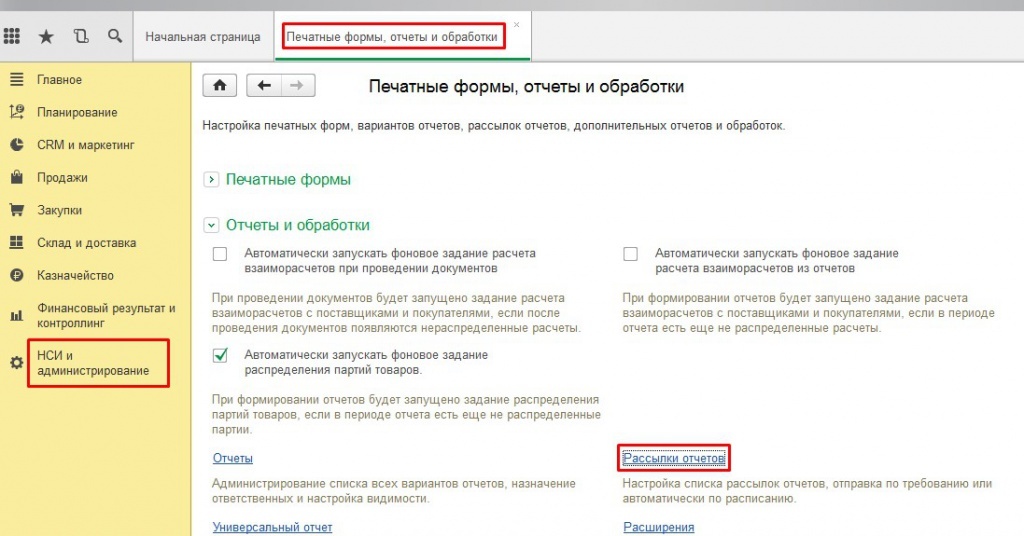Close the Печатные формы, отчеты и обработки tab
The width and height of the screenshot is (1024, 536).
coord(517,25)
